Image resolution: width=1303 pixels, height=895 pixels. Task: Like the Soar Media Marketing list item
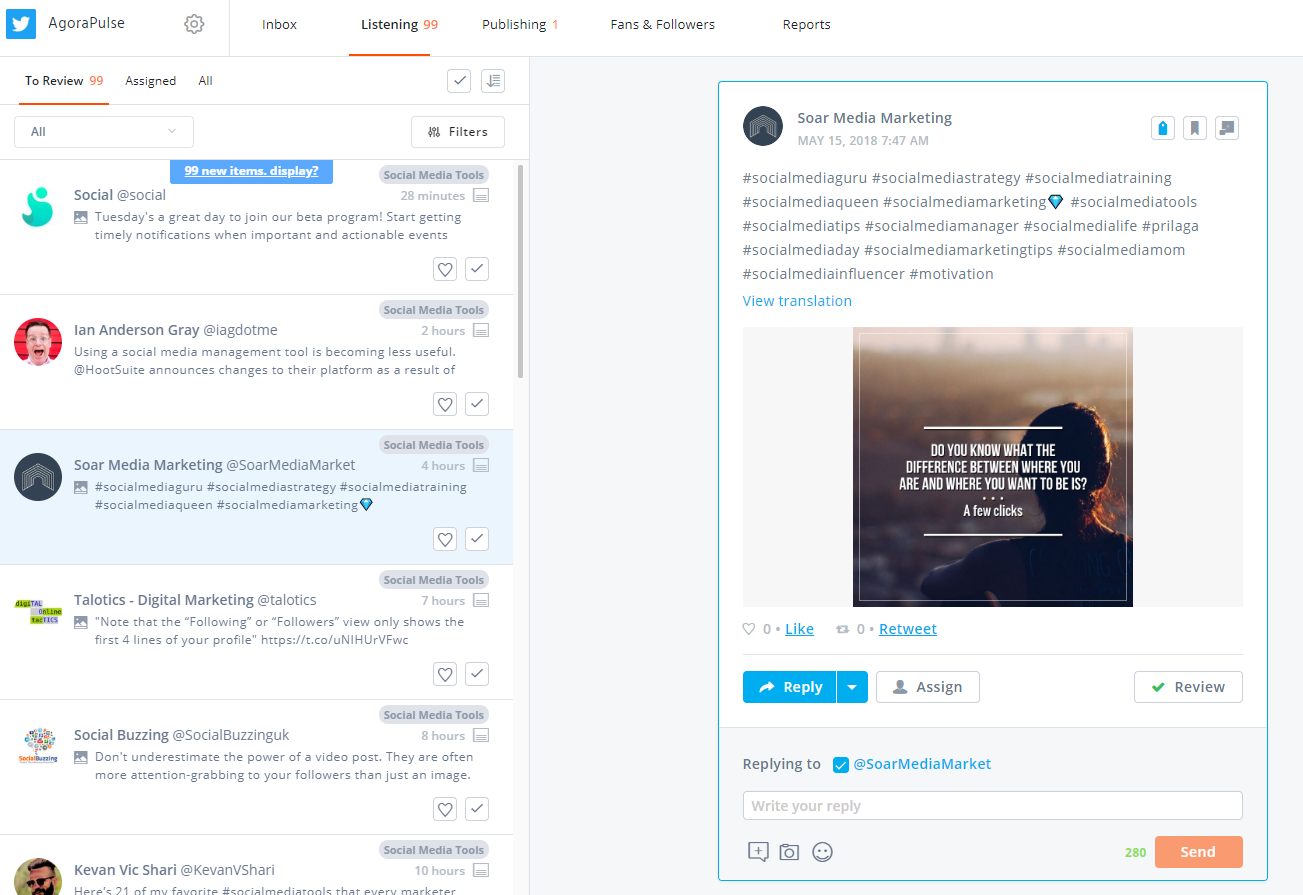pos(445,539)
